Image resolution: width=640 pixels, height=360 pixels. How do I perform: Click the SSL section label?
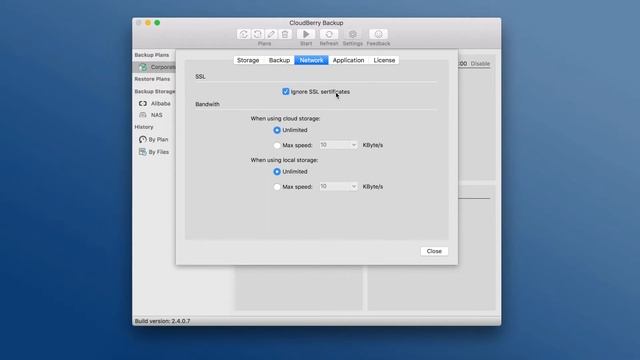click(200, 77)
